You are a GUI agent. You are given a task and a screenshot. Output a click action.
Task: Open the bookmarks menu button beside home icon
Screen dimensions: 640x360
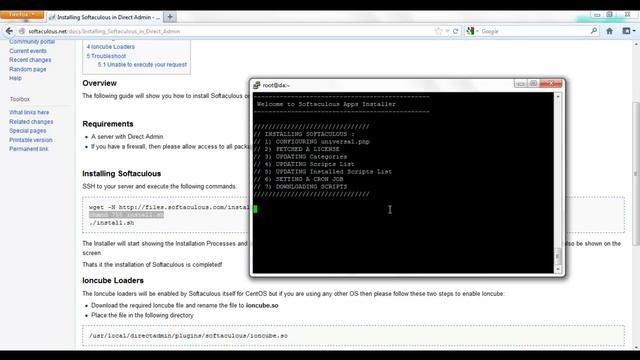coord(629,31)
